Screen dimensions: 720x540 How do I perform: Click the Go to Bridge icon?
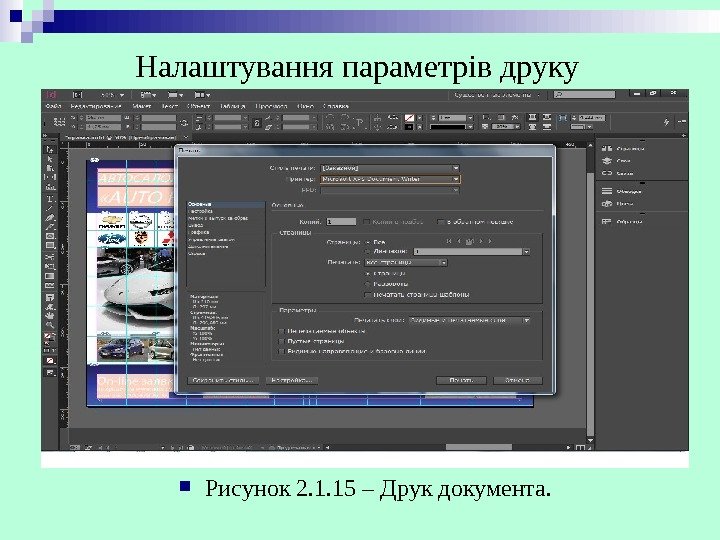[x=78, y=95]
